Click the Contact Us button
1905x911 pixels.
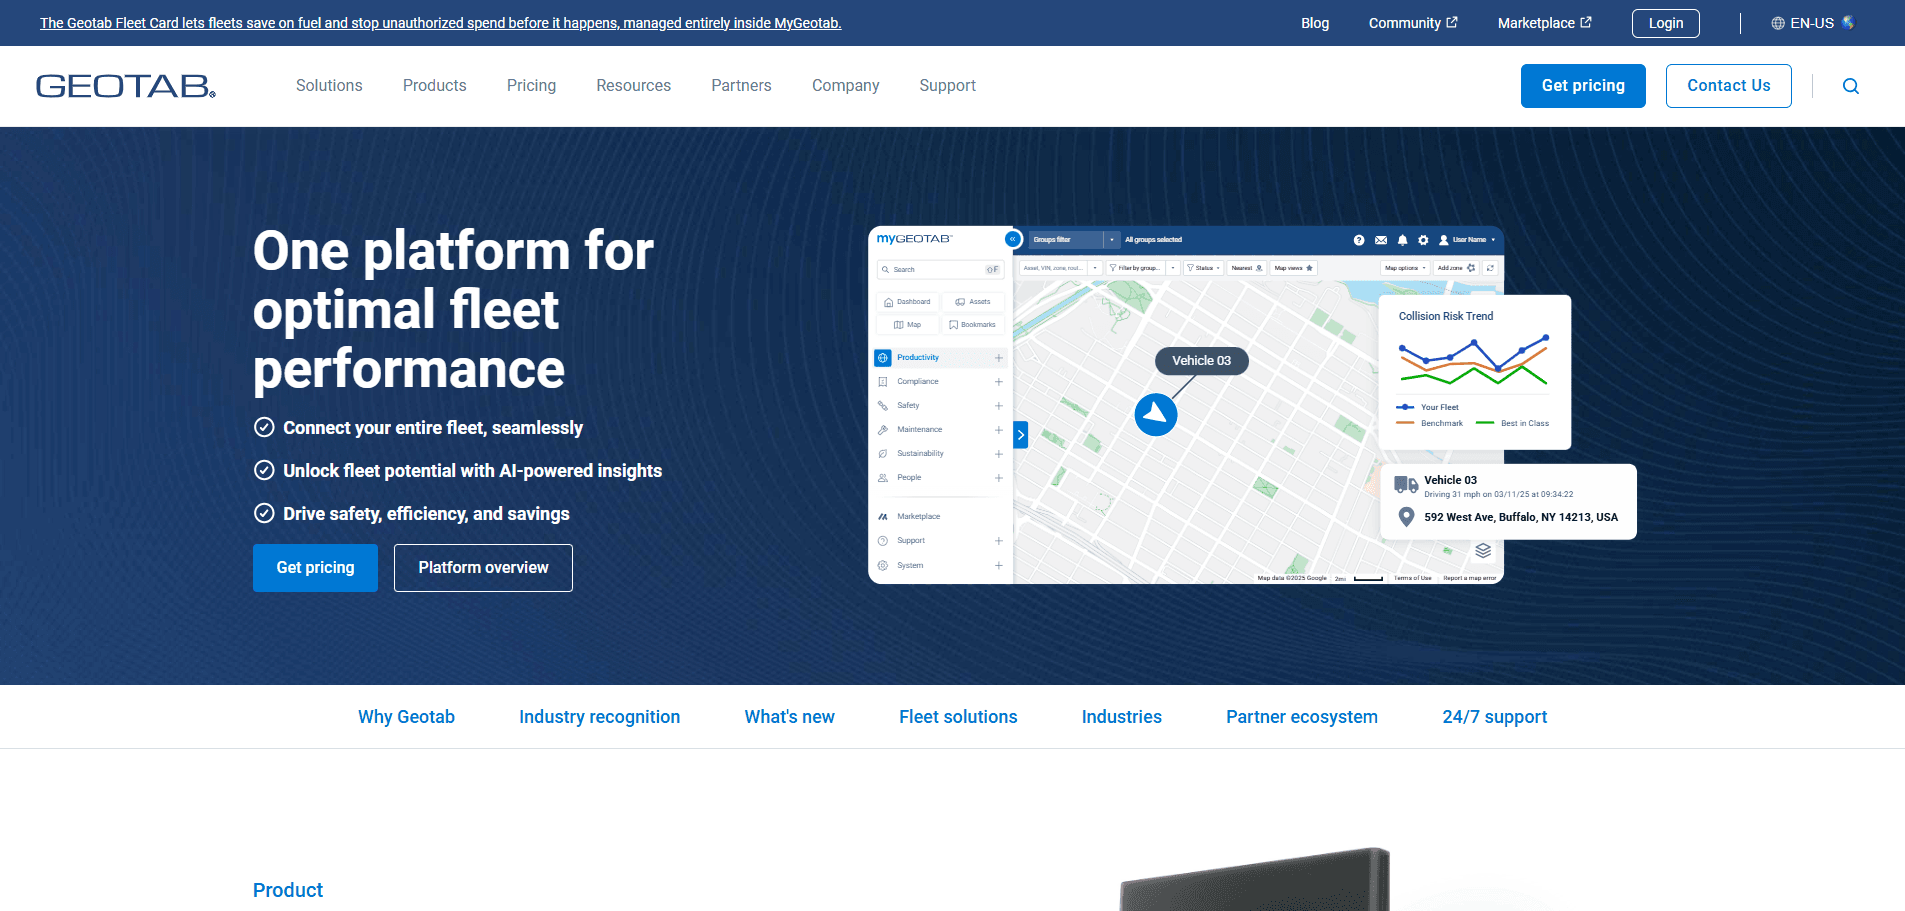(x=1728, y=86)
